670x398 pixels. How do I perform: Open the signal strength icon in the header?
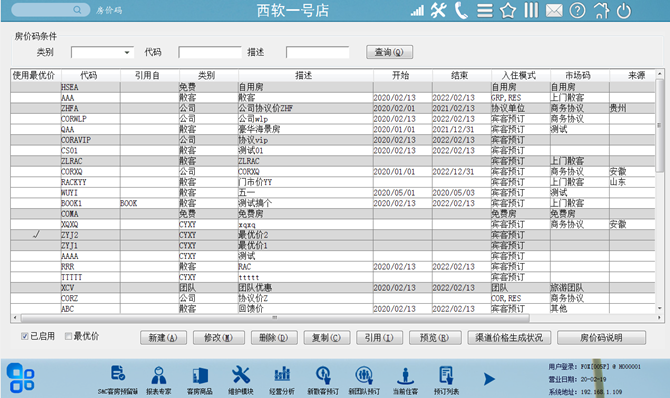pos(417,11)
